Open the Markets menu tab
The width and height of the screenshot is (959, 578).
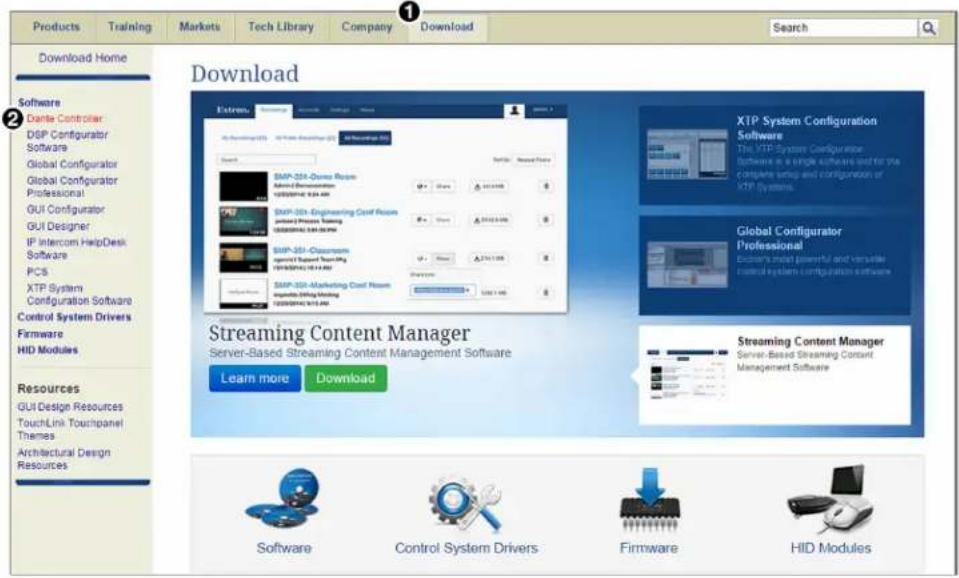click(x=199, y=27)
